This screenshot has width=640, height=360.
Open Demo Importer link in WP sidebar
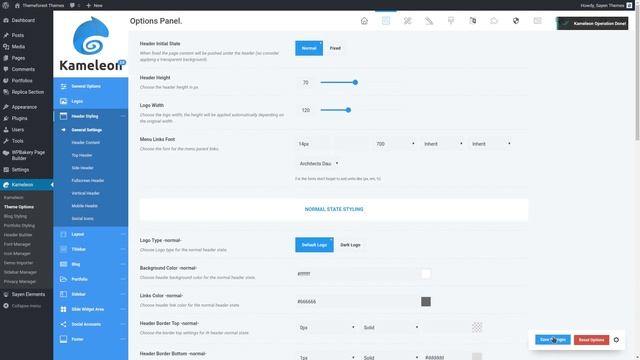point(18,263)
